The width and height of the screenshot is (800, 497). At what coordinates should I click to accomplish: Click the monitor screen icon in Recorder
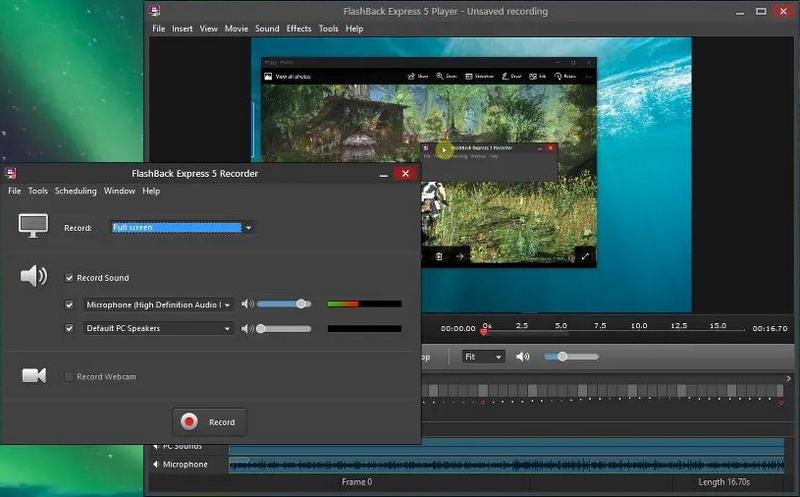[33, 226]
